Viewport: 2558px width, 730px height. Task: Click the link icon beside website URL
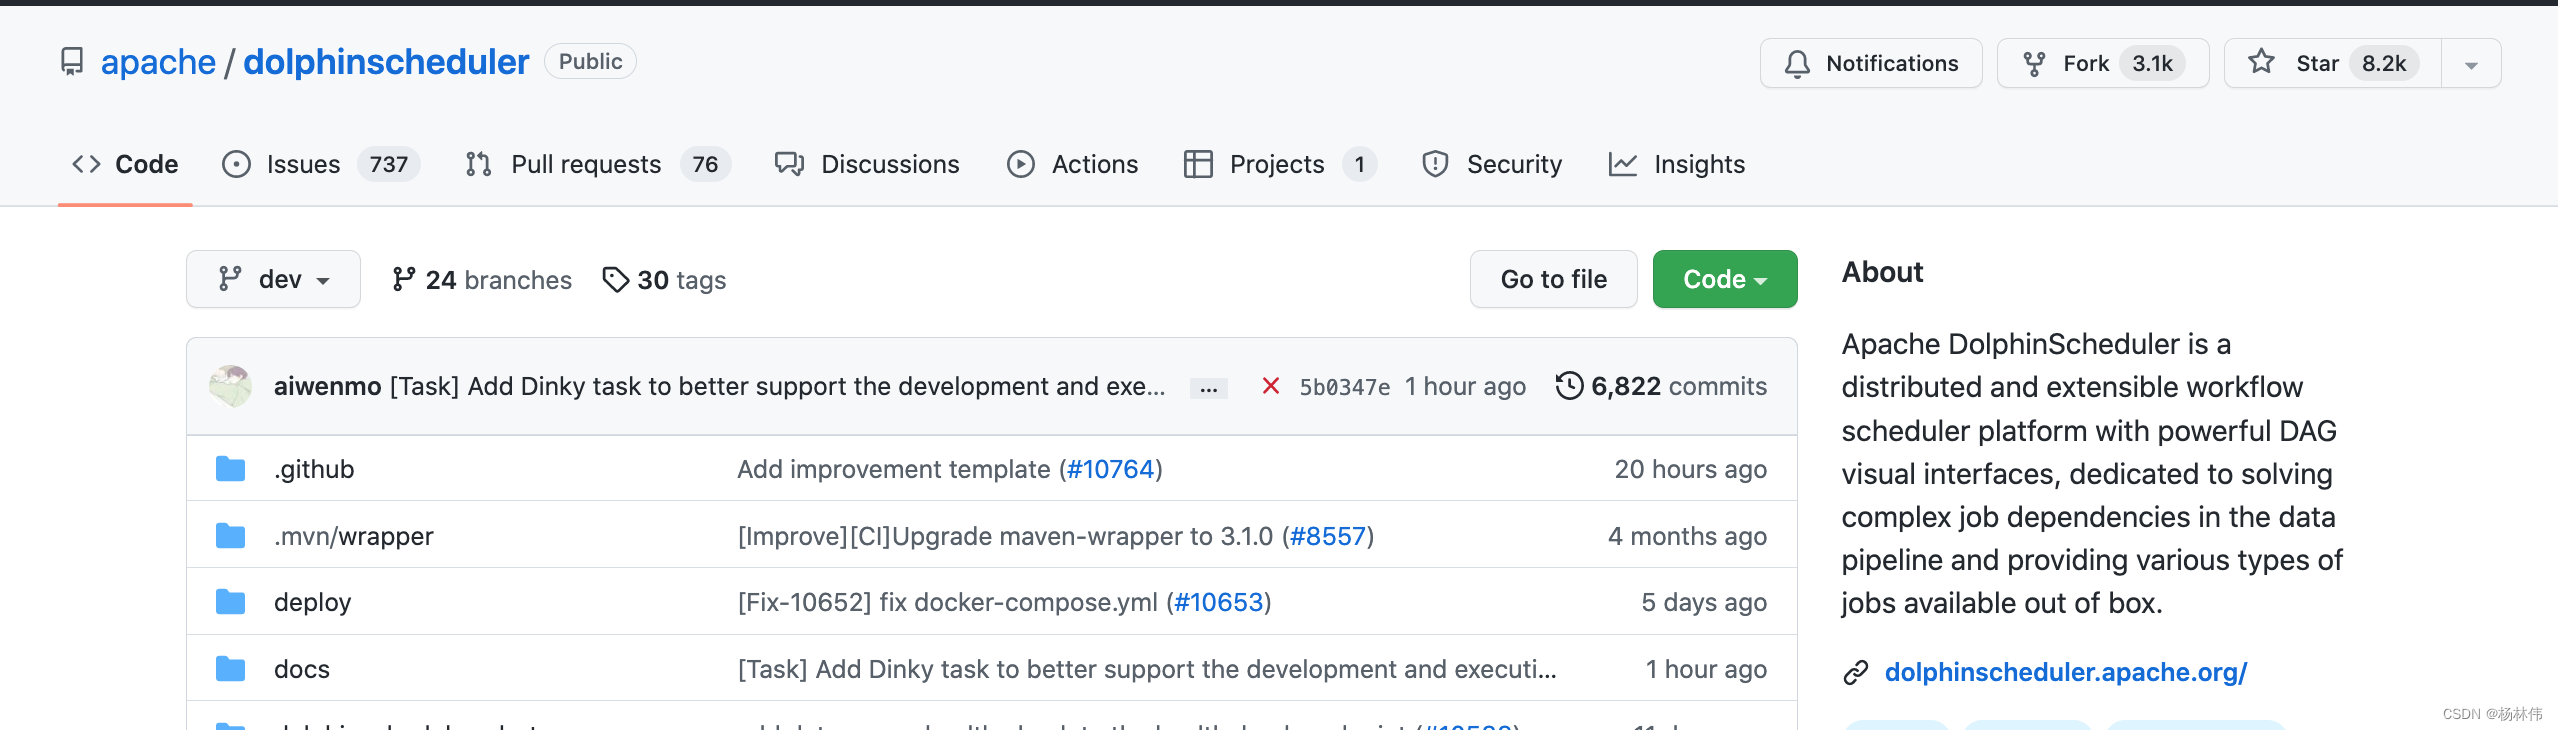[x=1856, y=673]
